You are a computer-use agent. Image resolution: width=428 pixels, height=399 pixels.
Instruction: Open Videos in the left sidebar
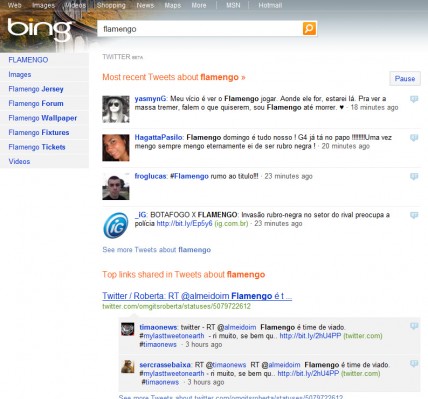[19, 162]
